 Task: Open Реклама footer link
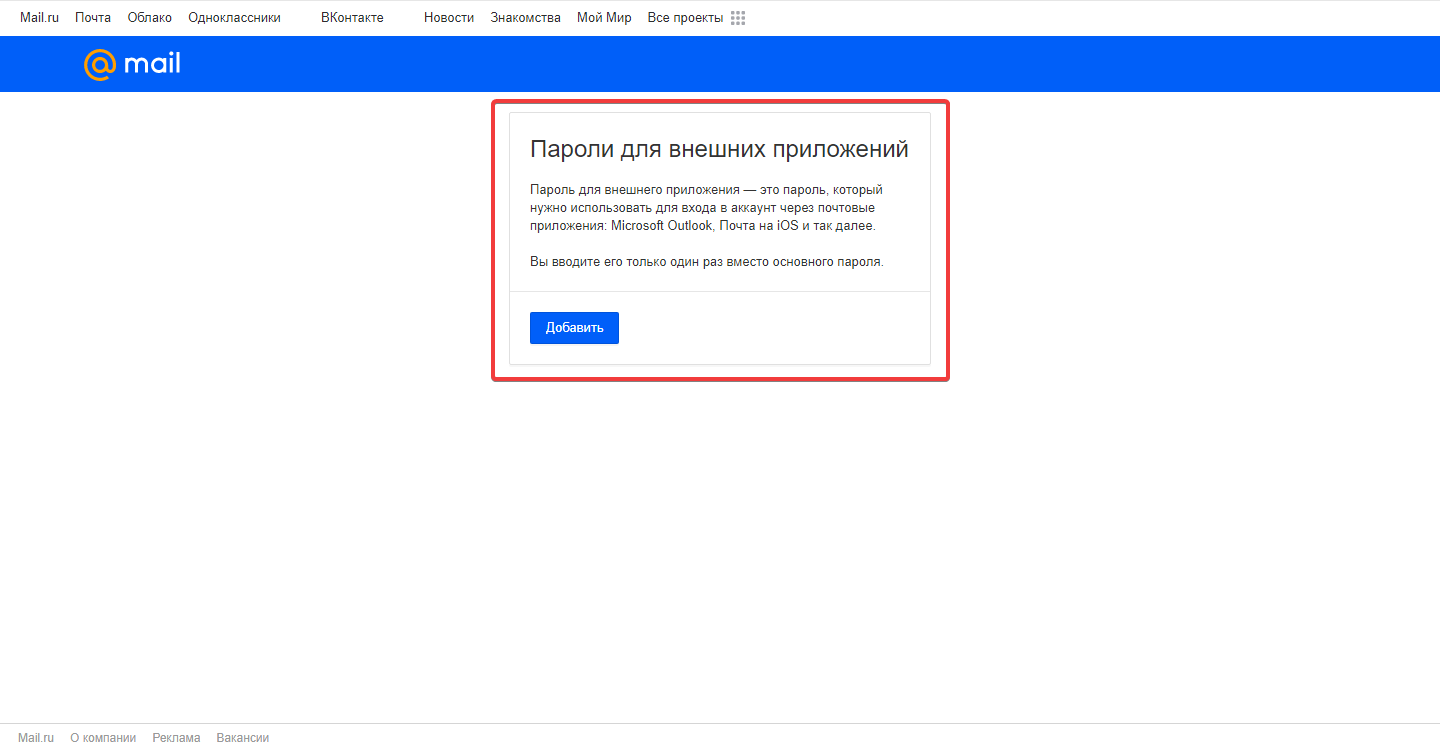click(176, 738)
